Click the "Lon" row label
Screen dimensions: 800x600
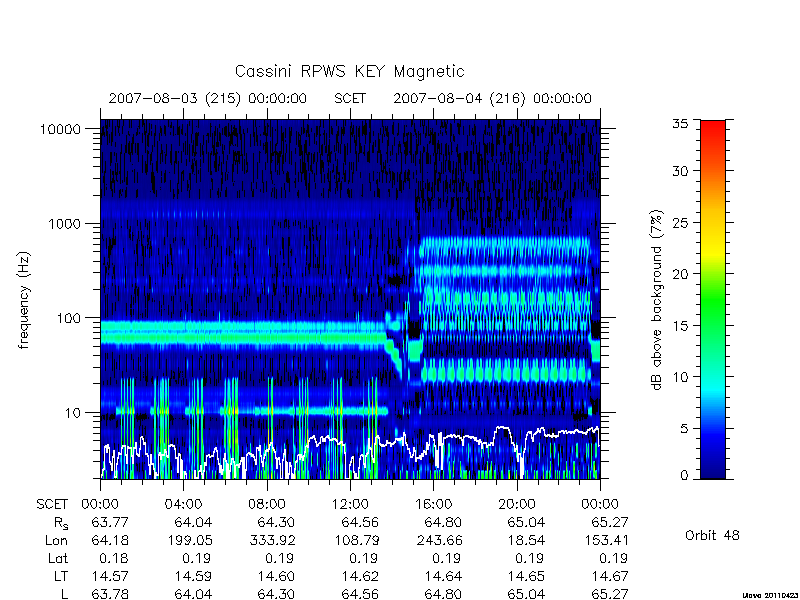click(x=57, y=540)
